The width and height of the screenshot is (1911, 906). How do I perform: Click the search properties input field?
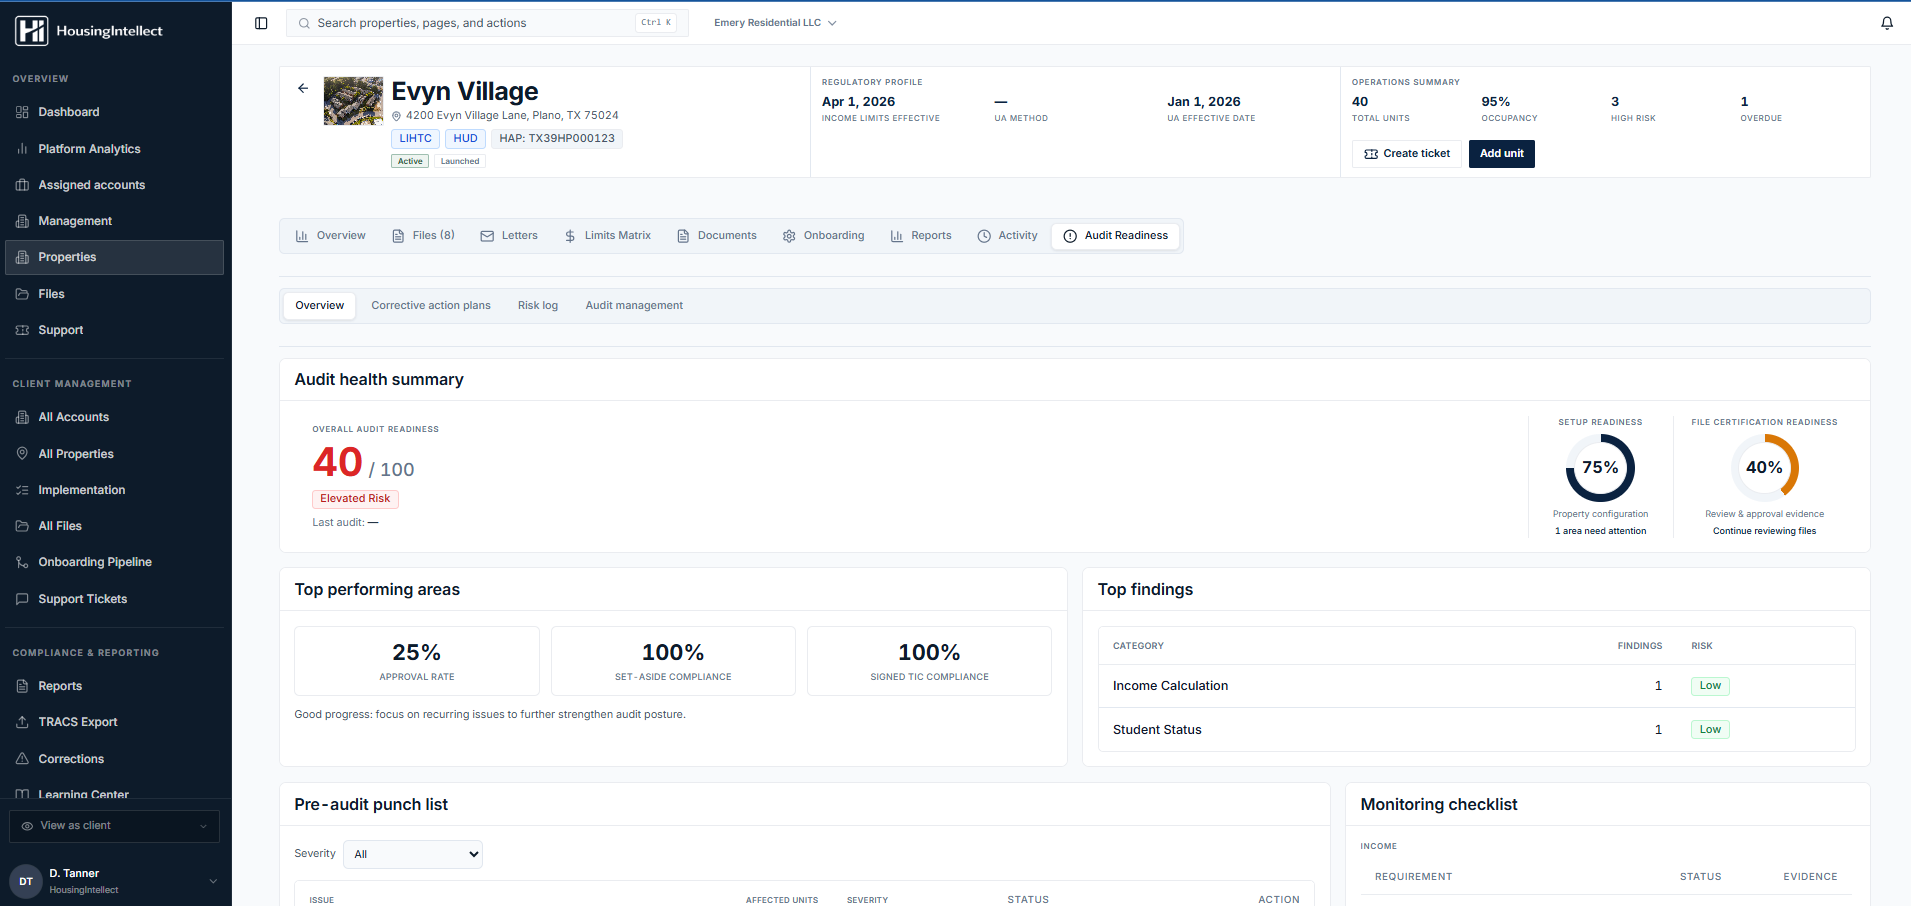[487, 23]
